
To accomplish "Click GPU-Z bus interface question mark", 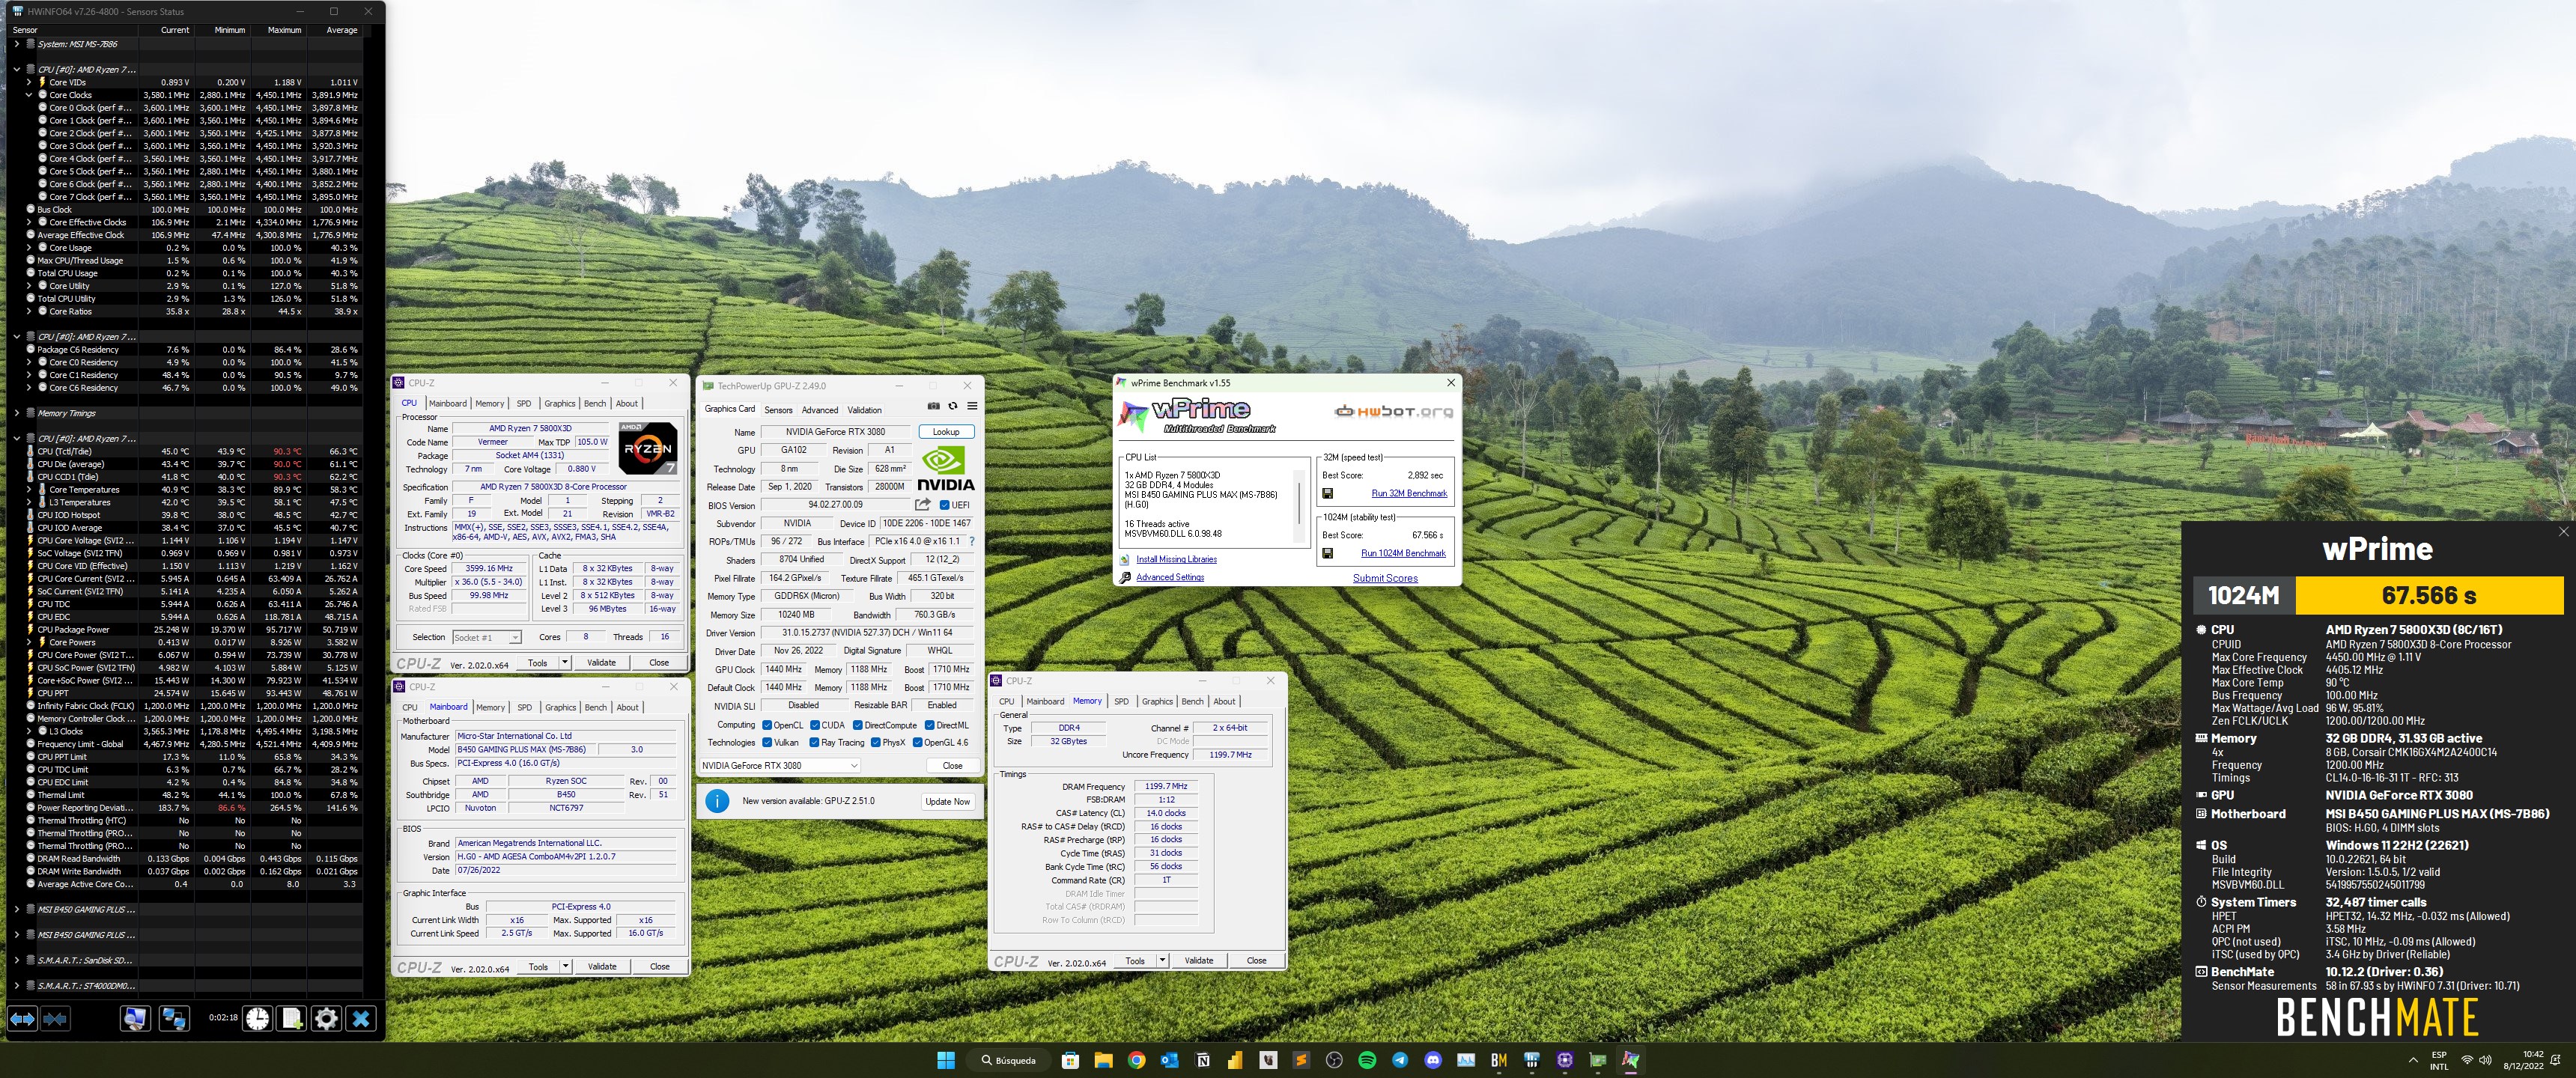I will click(x=971, y=541).
